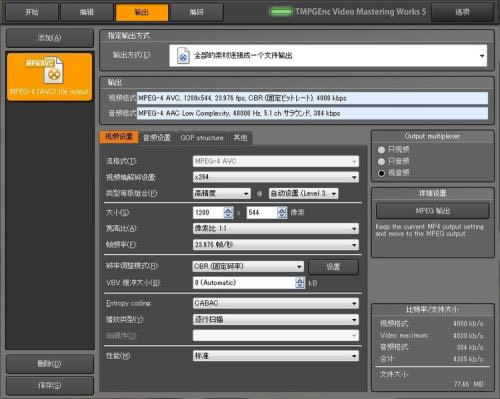
Task: Click the disabled MPEG-4 AVC stream format dropdown
Action: (276, 161)
